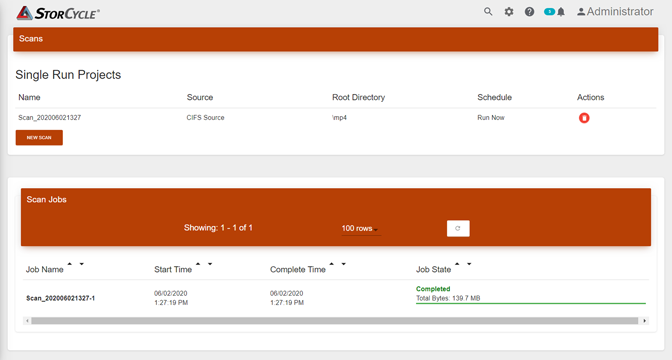Click the Scans header bar
The image size is (672, 360).
coord(336,39)
